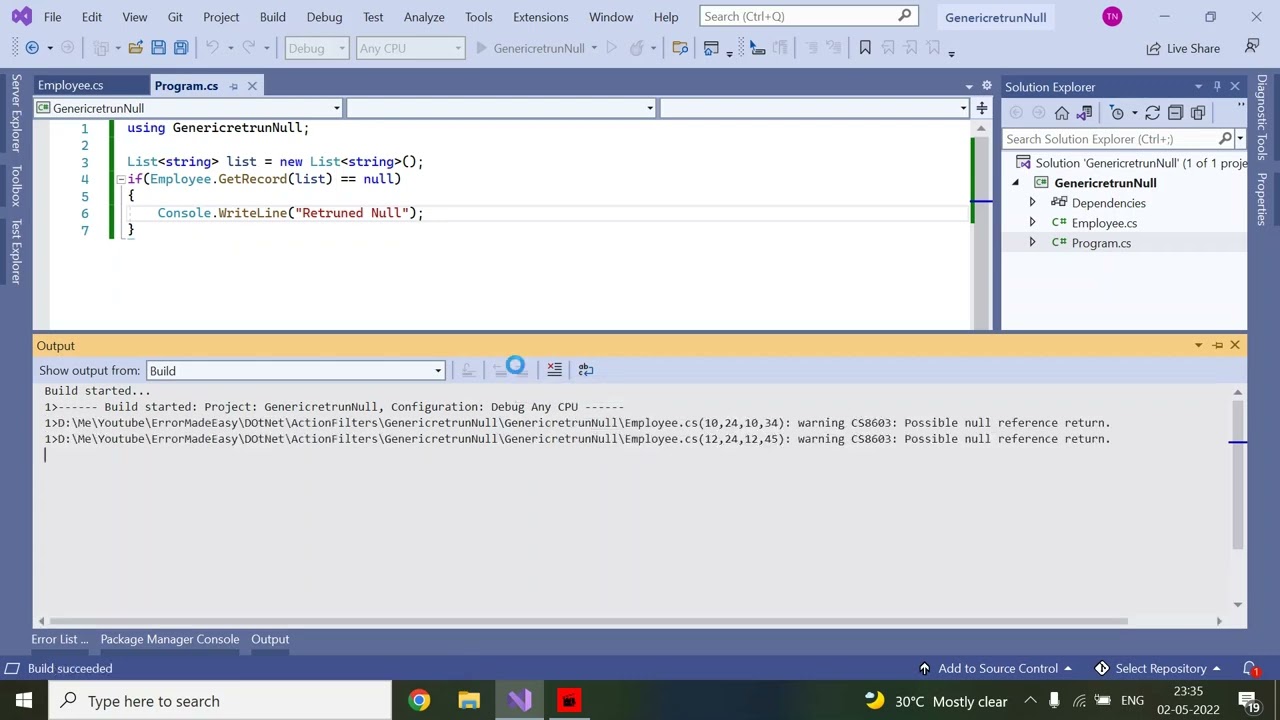Click the Home icon in Solution Explorer

(1062, 113)
